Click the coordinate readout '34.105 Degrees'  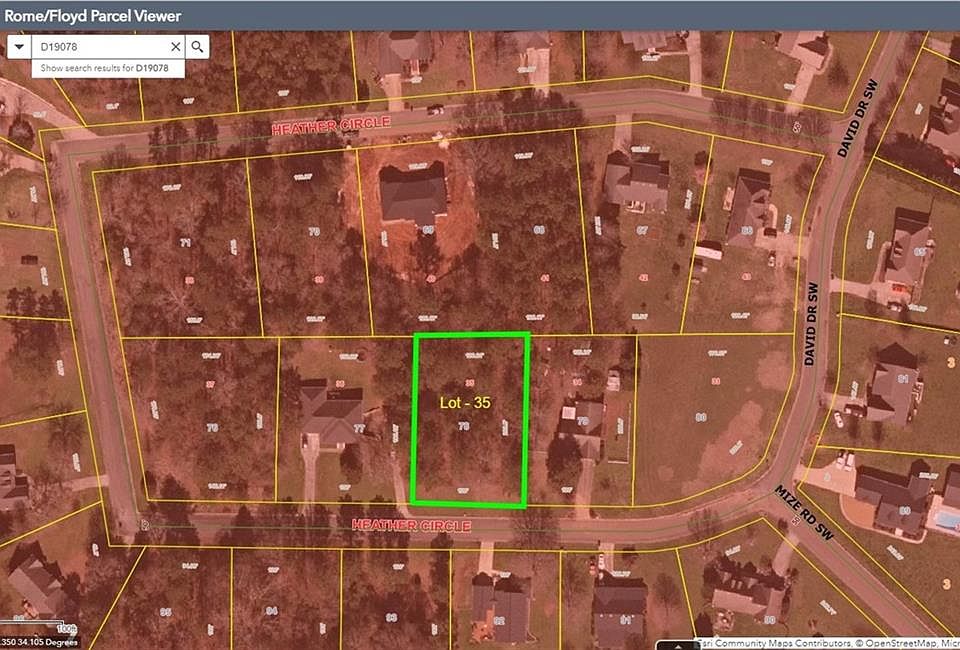[48, 642]
